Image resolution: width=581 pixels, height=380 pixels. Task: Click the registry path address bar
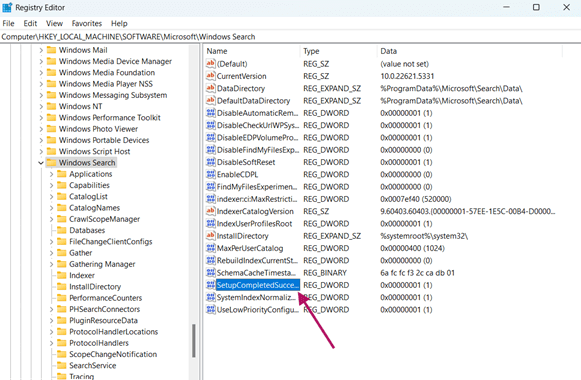click(x=290, y=37)
